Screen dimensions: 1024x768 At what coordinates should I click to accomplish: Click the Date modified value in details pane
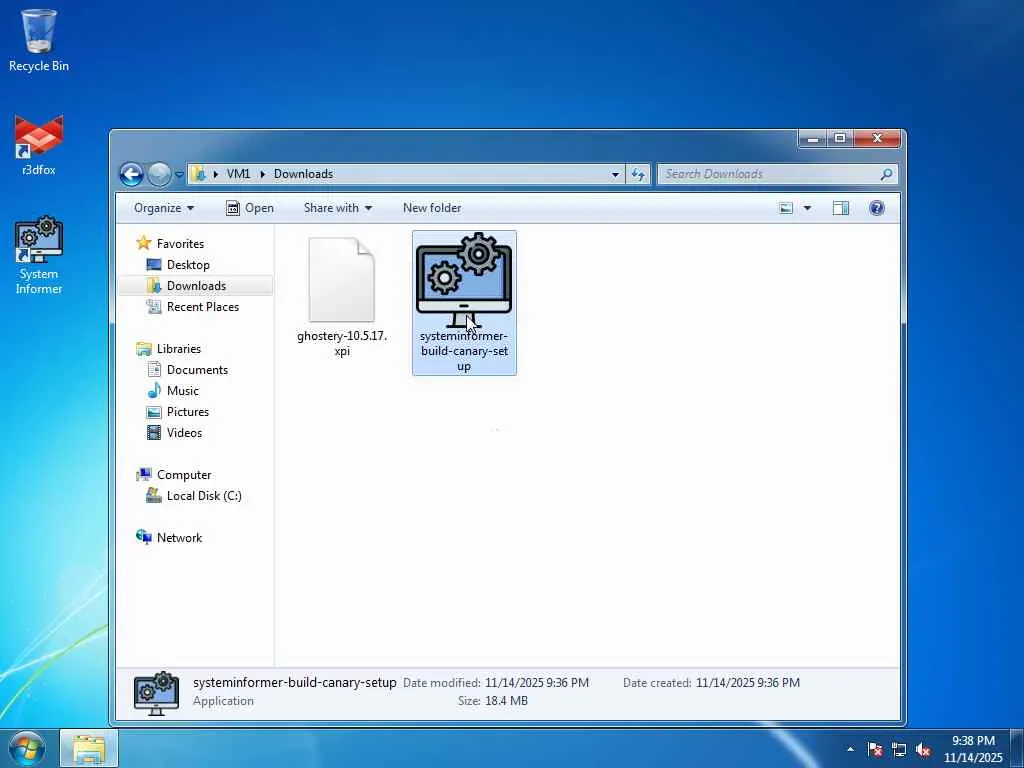[x=537, y=682]
